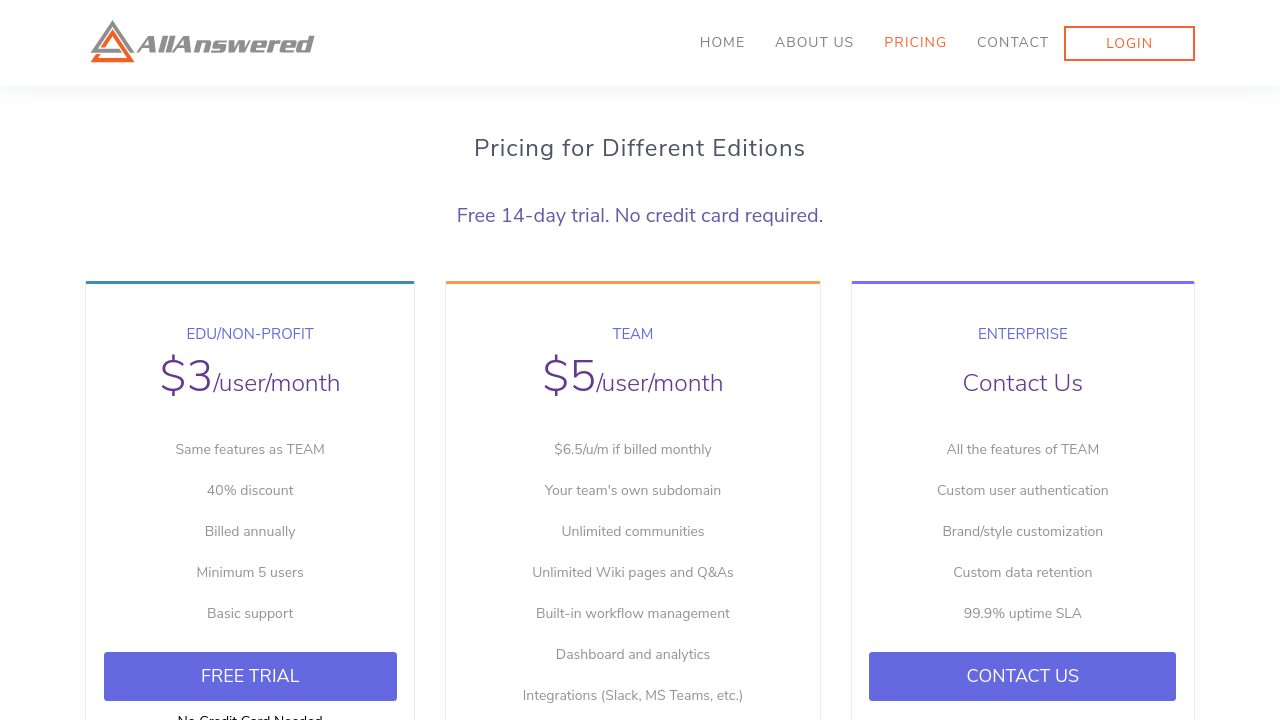1280x720 pixels.
Task: Click 'Pricing for Different Editions' heading
Action: (x=640, y=148)
